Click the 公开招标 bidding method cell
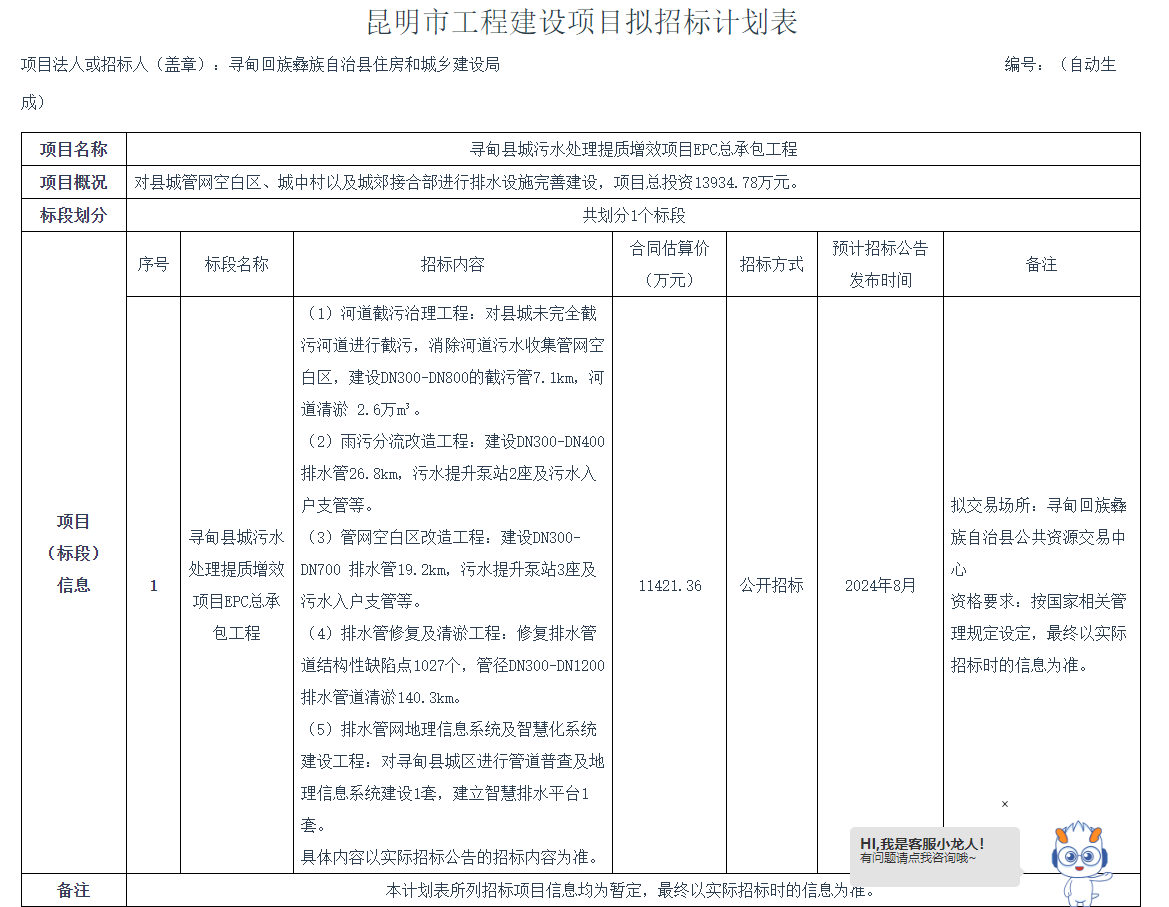The height and width of the screenshot is (907, 1169). [x=772, y=586]
